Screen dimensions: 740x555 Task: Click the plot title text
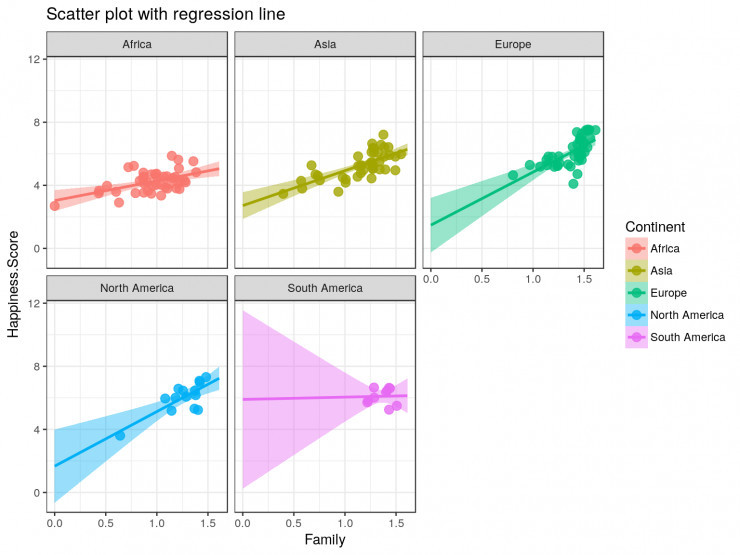(x=152, y=14)
